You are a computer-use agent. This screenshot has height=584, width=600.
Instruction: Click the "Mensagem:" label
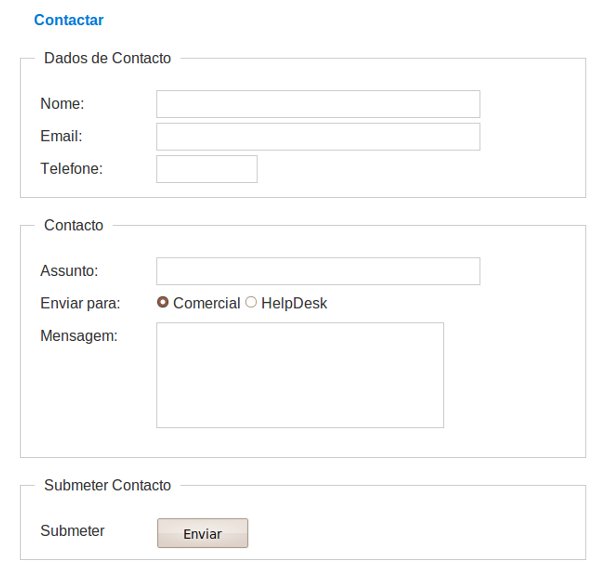coord(79,336)
